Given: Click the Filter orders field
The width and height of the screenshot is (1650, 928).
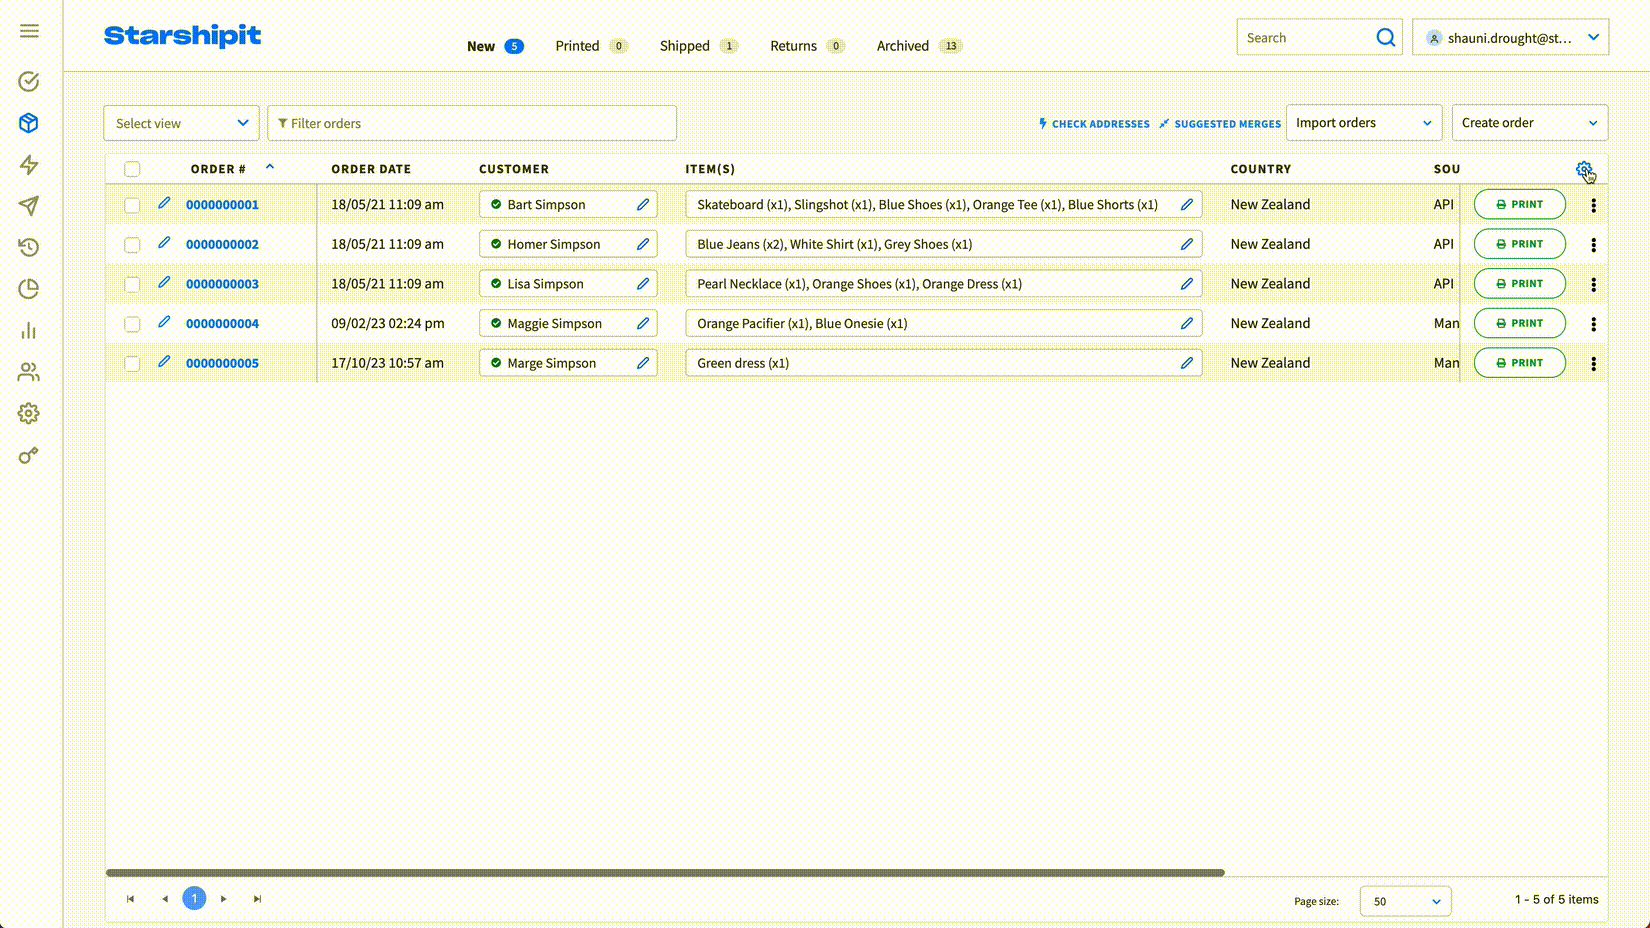Looking at the screenshot, I should point(472,123).
